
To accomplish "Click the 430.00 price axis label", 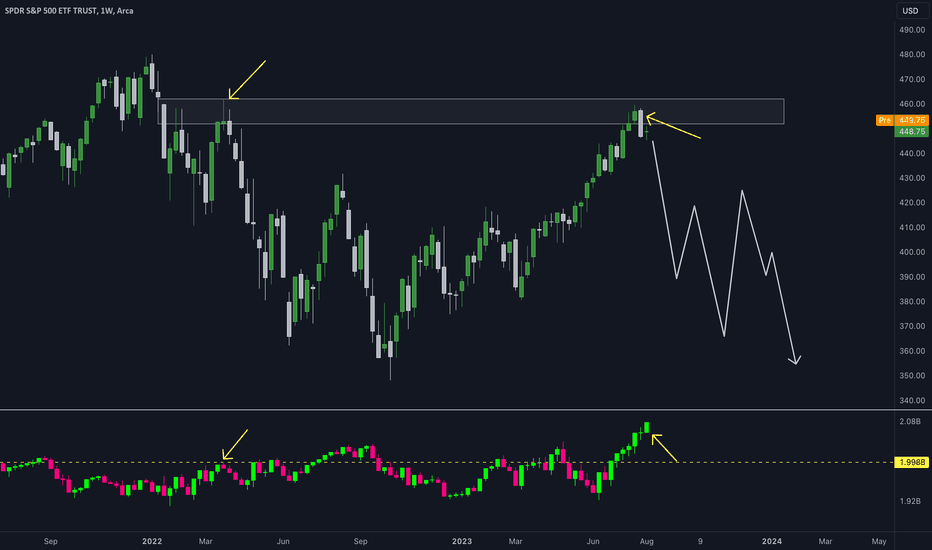I will (x=912, y=178).
